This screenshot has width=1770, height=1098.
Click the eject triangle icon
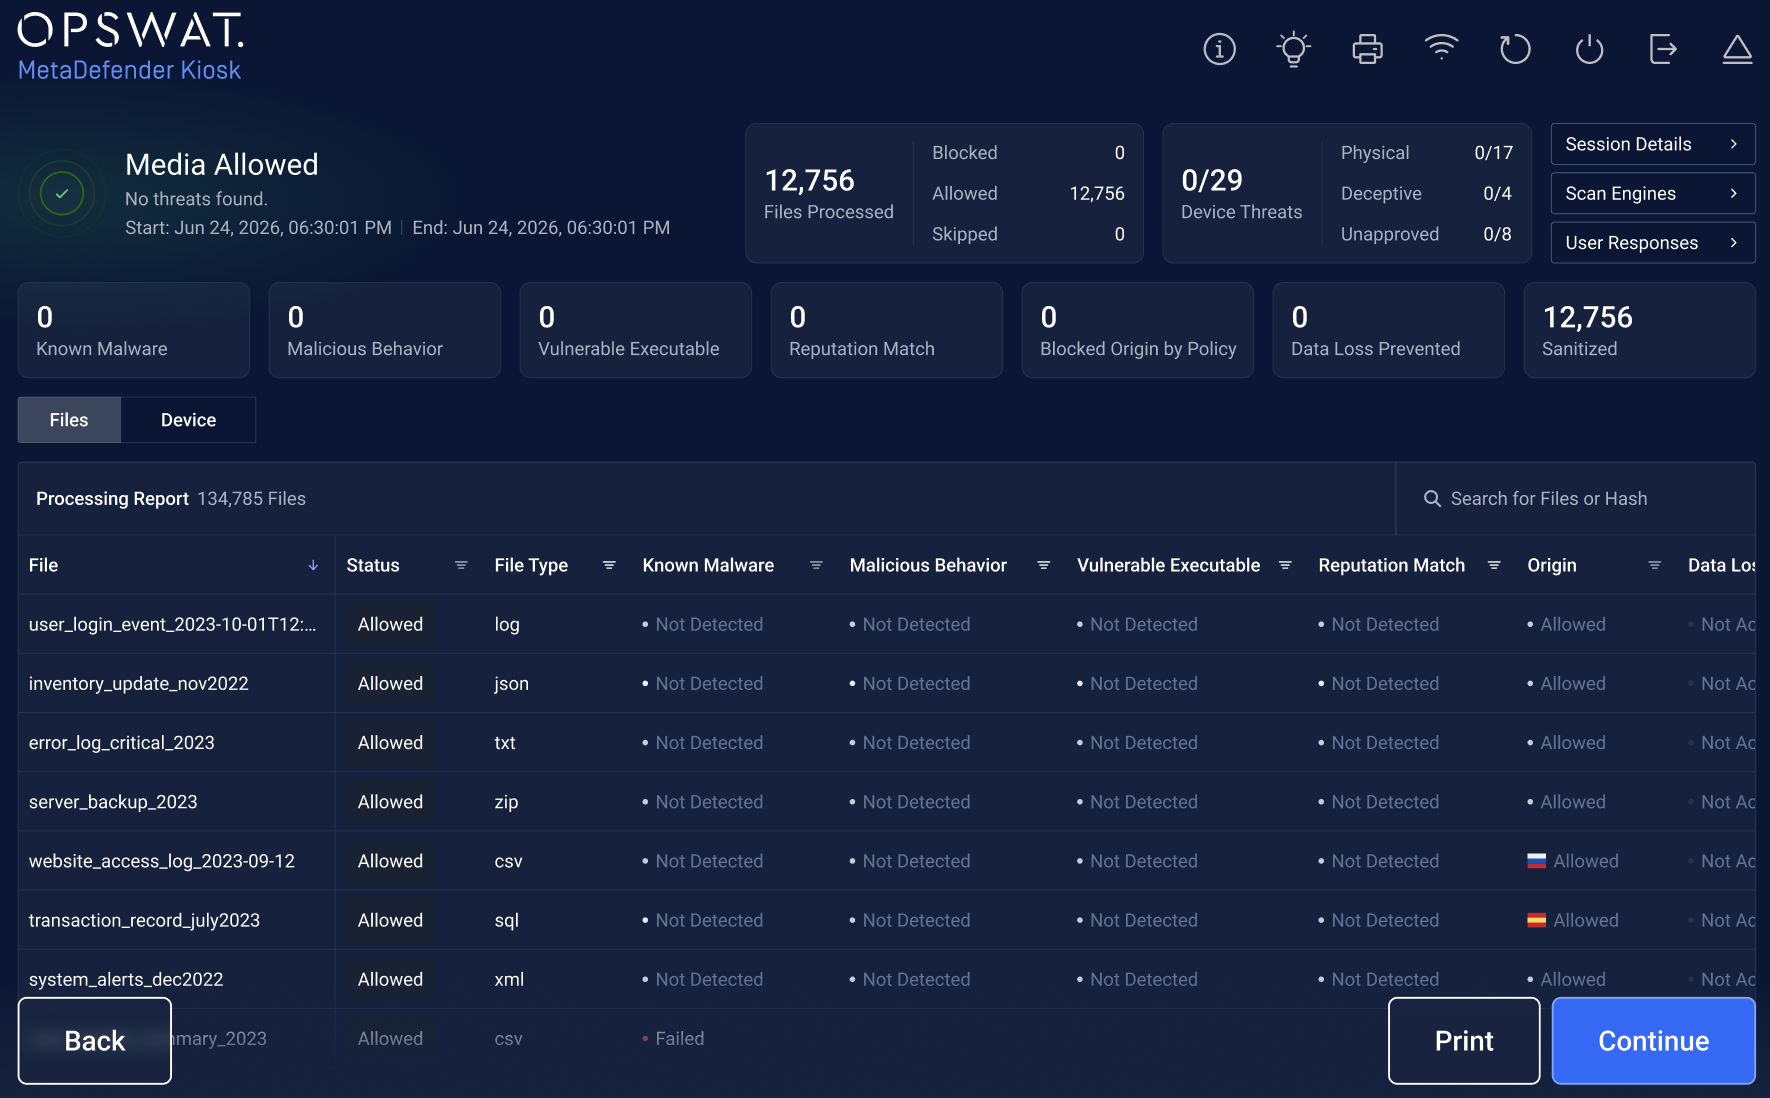[1737, 48]
